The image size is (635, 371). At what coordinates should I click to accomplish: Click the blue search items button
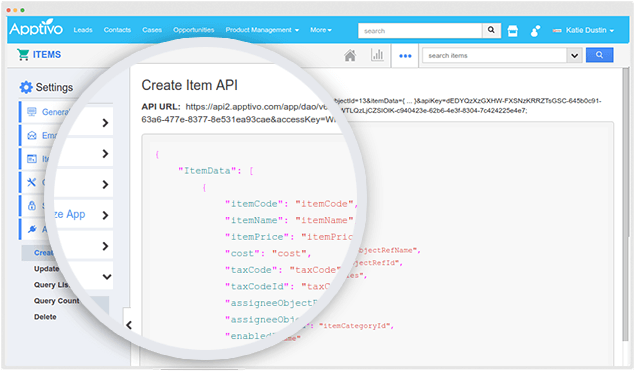point(599,55)
